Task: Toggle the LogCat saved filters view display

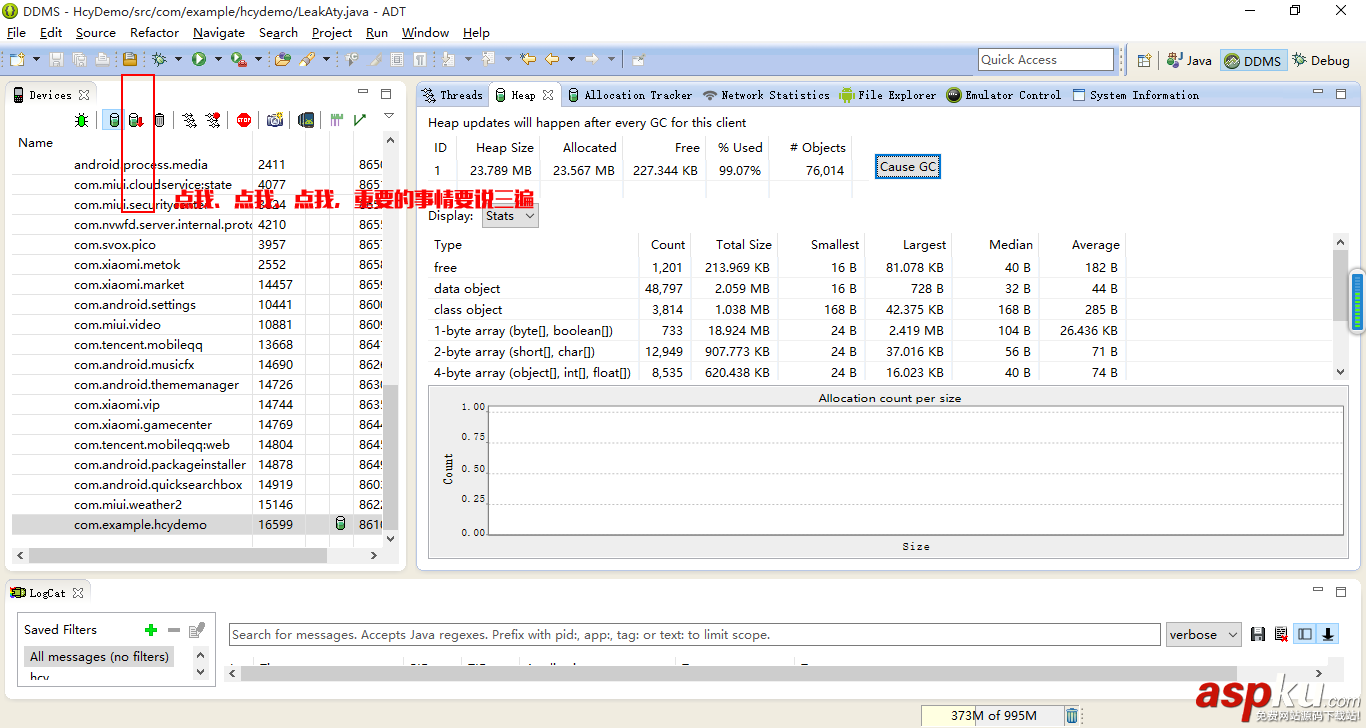Action: click(x=1305, y=634)
